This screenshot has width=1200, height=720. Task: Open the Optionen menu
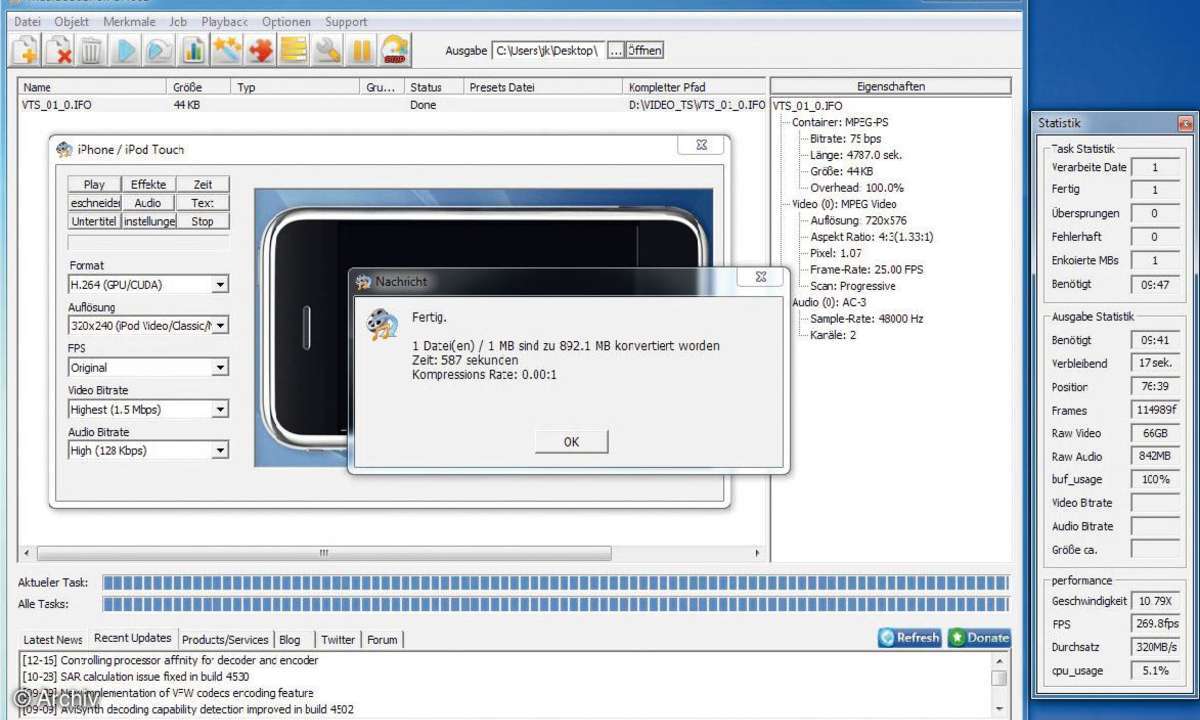(x=286, y=21)
